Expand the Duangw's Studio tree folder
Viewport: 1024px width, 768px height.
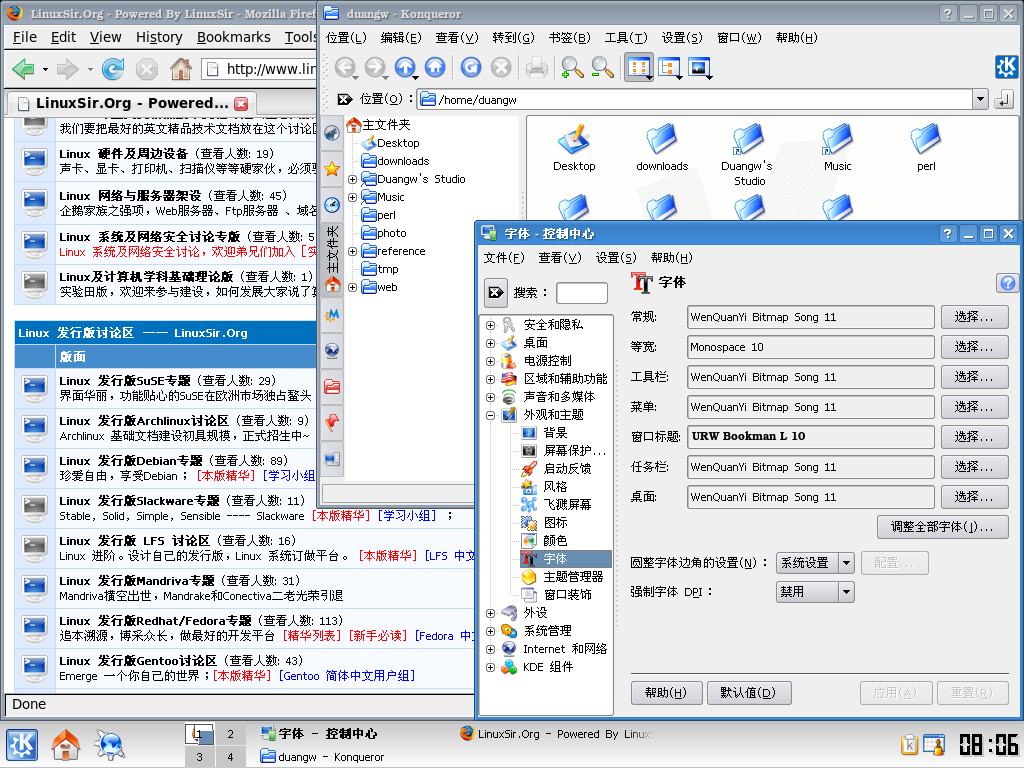[x=353, y=179]
